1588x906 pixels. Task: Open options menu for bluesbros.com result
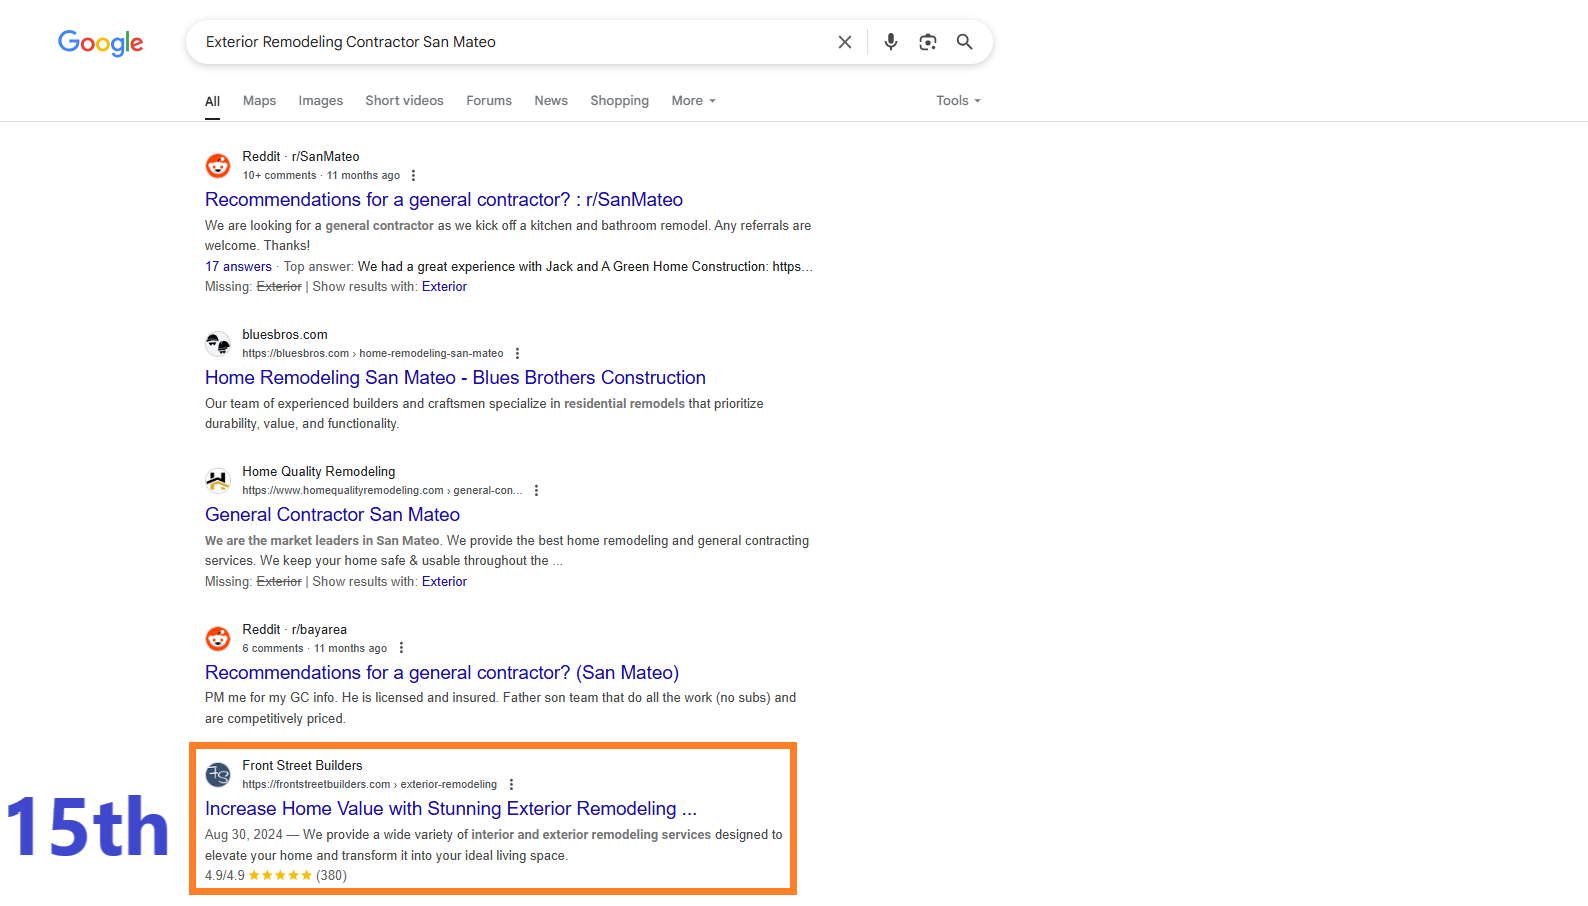pyautogui.click(x=517, y=353)
